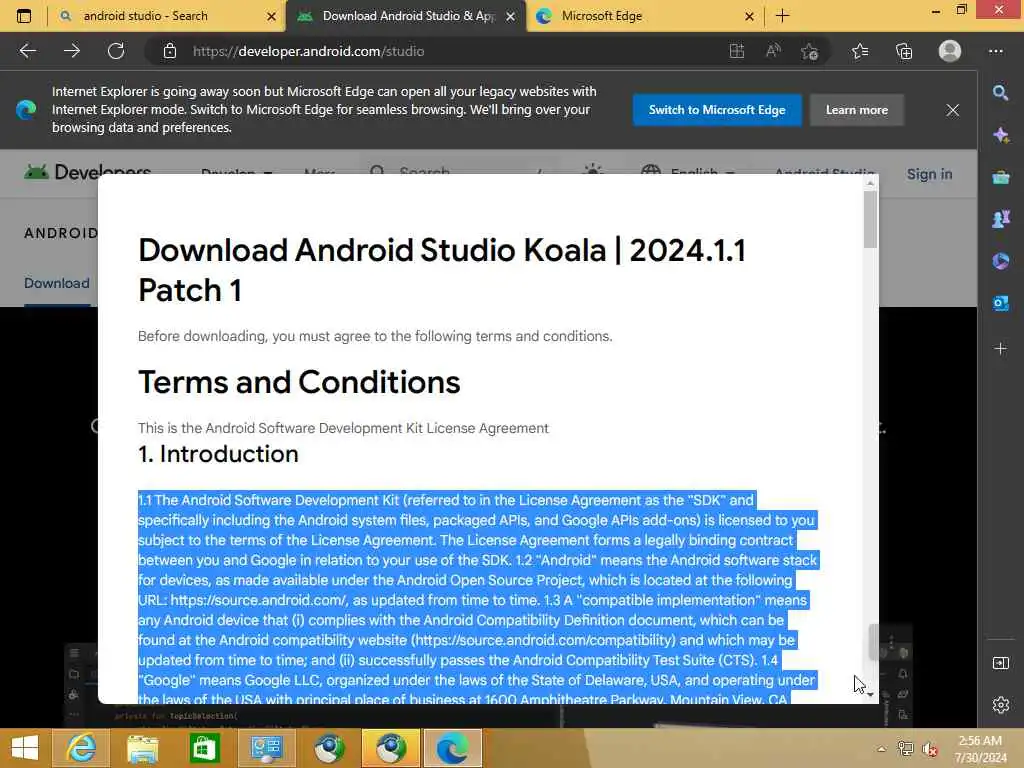Open File Explorer from taskbar
Screen dimensions: 1024x768
pos(143,748)
